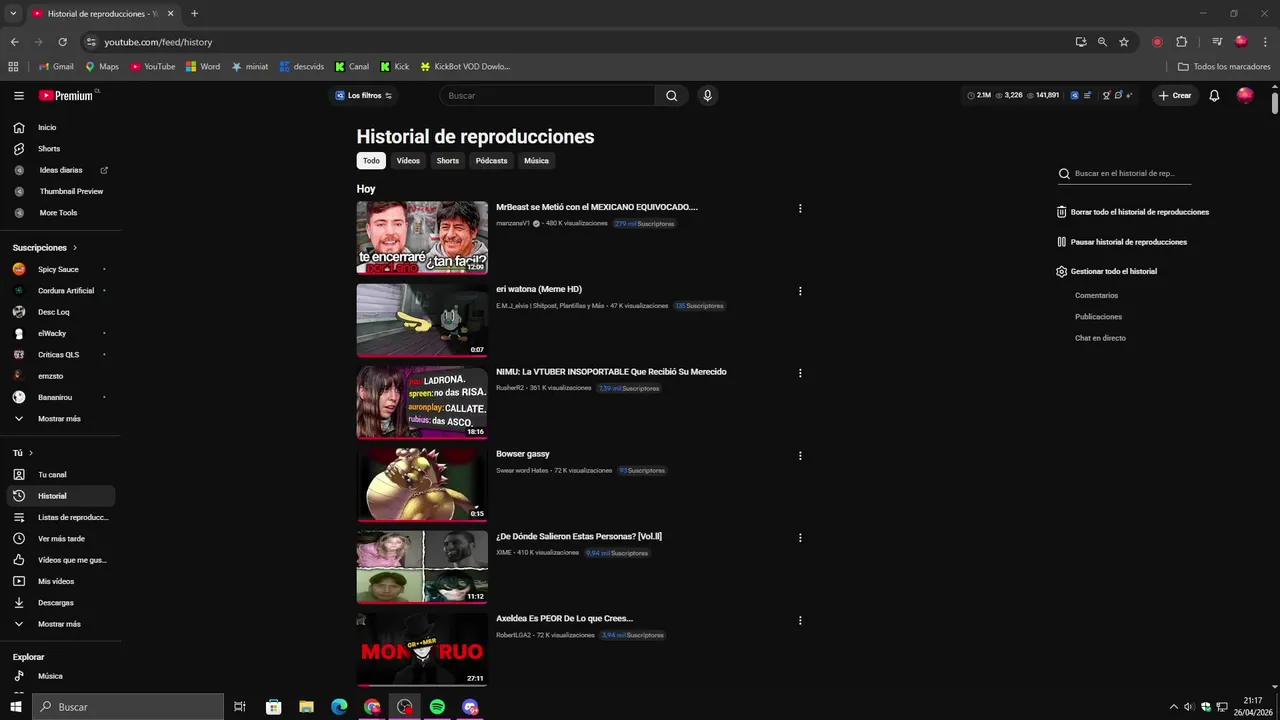The width and height of the screenshot is (1280, 720).
Task: Pause the watch history
Action: click(x=1122, y=242)
